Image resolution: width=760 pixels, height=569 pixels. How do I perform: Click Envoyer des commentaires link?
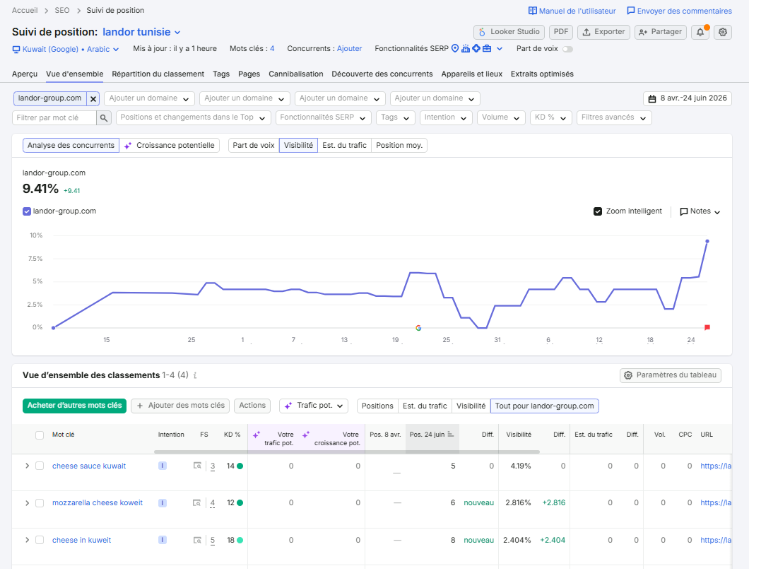pos(679,11)
